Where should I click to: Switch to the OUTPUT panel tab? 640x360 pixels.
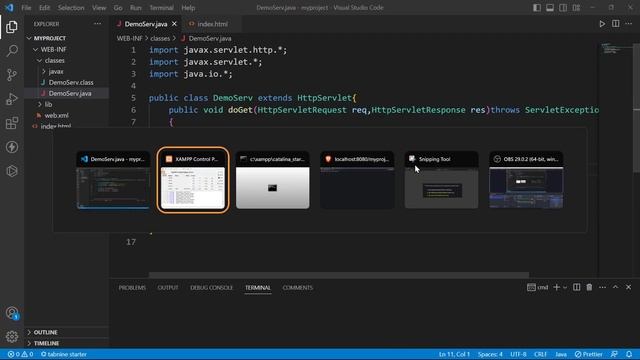tap(168, 288)
